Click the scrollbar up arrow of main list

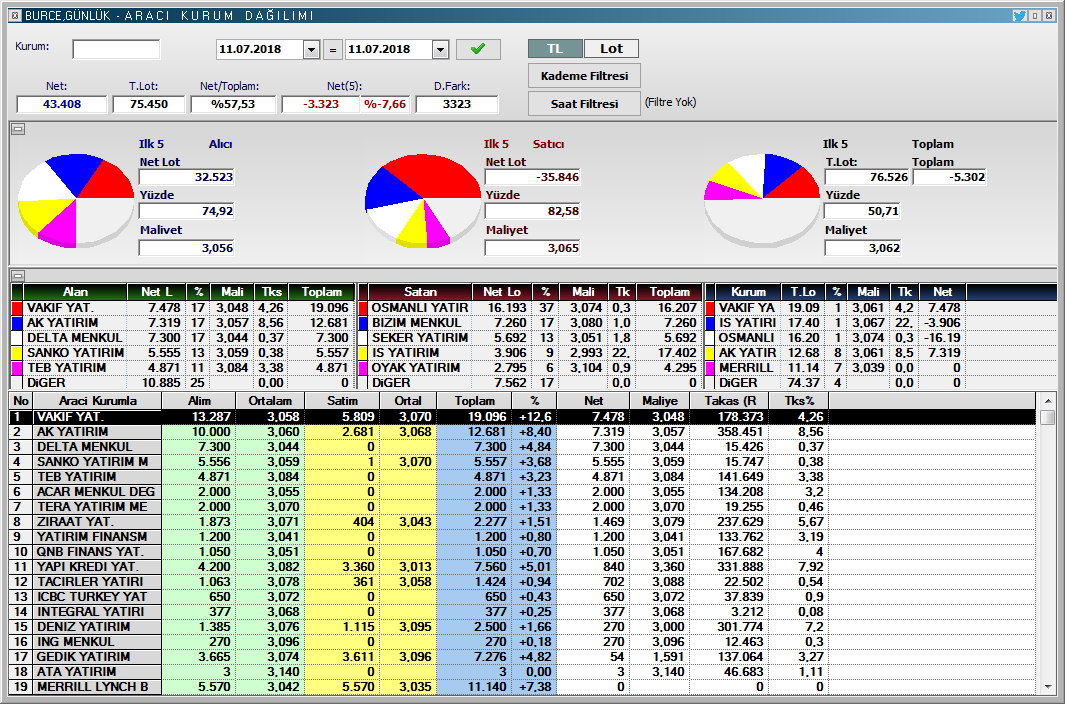(1047, 401)
